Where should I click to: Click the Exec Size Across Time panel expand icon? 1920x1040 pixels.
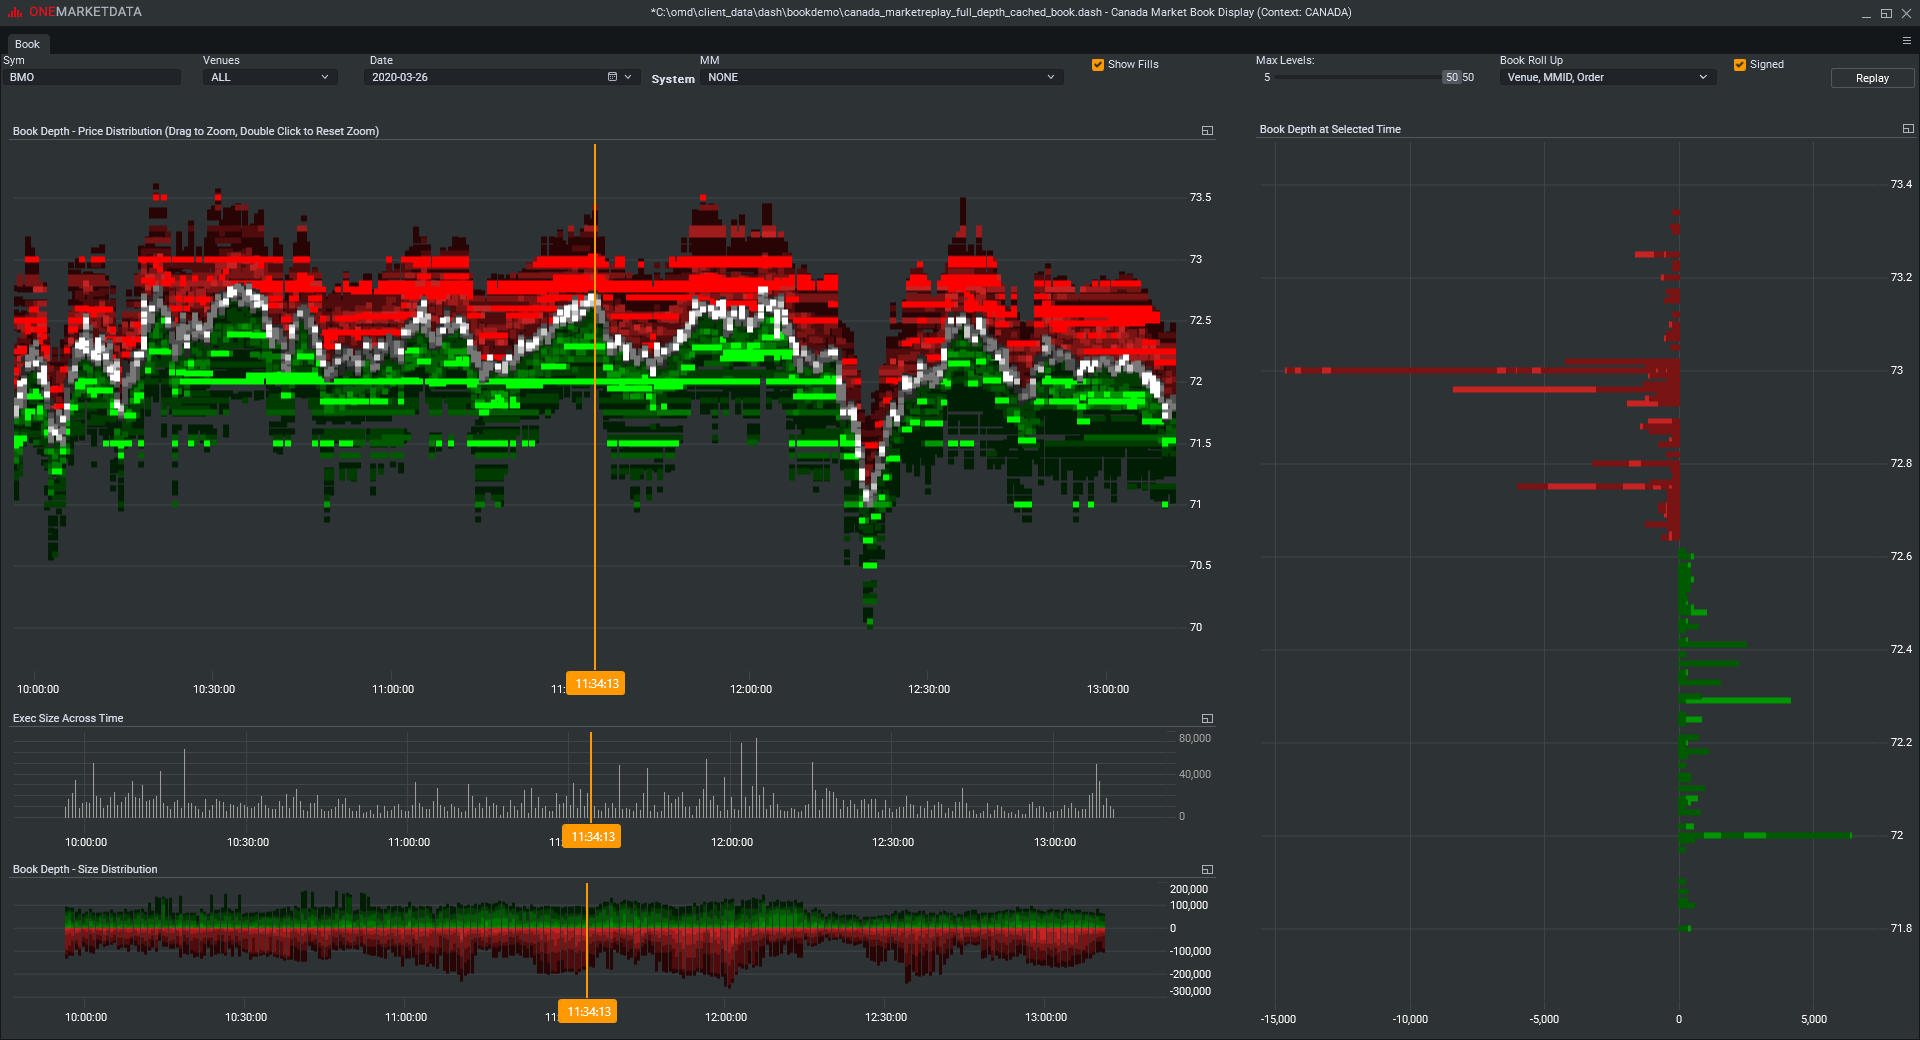[x=1207, y=718]
